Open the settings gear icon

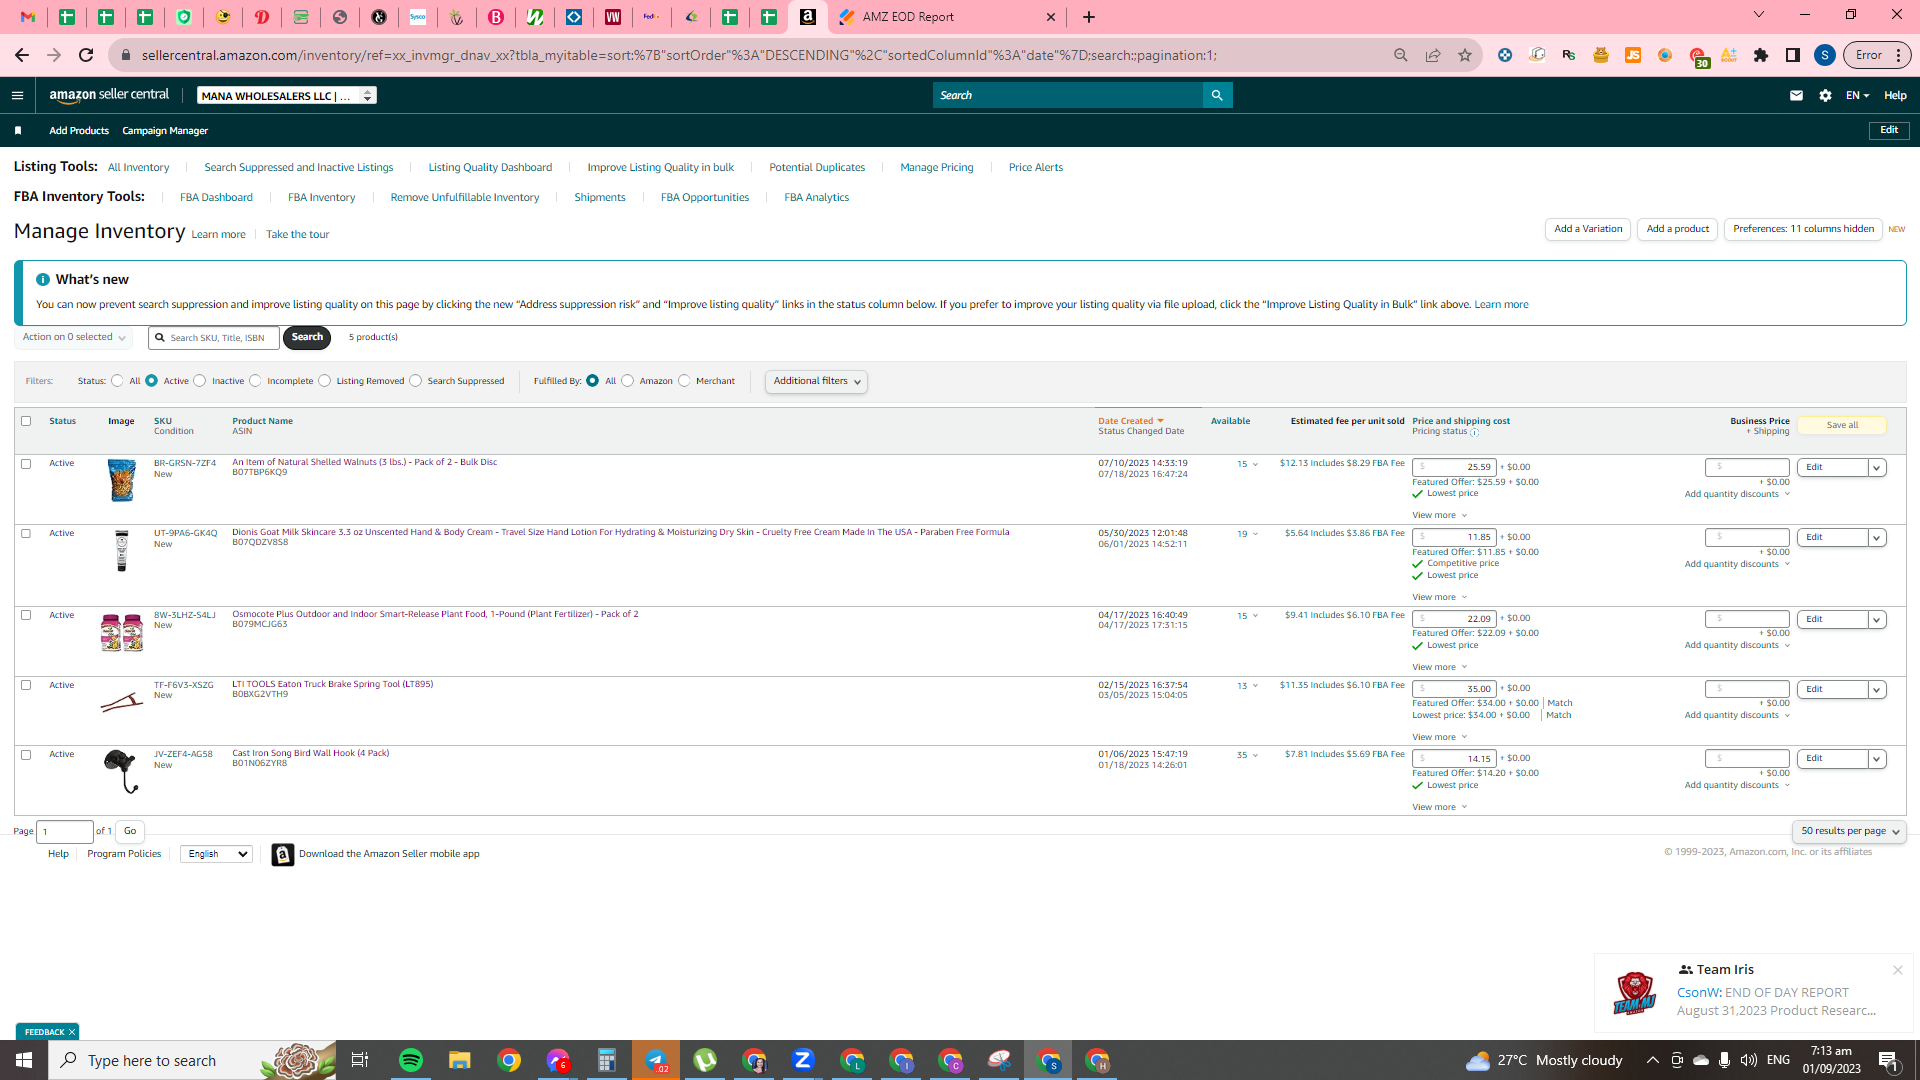(1825, 96)
